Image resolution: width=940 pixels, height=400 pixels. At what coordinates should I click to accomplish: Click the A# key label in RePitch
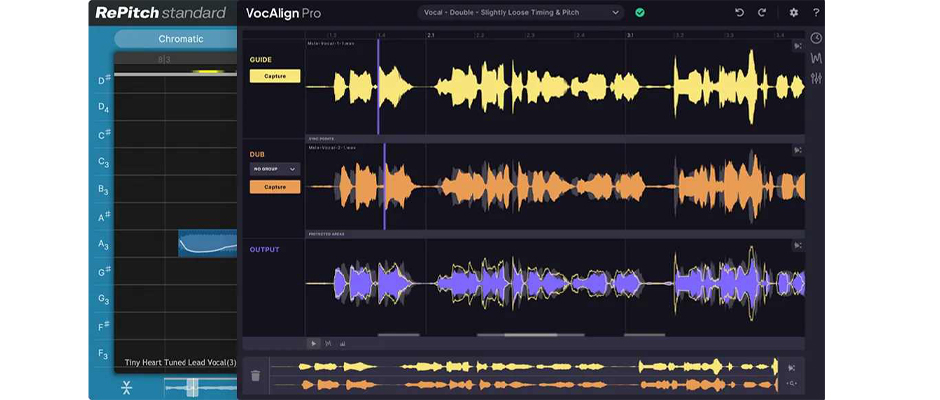(104, 216)
